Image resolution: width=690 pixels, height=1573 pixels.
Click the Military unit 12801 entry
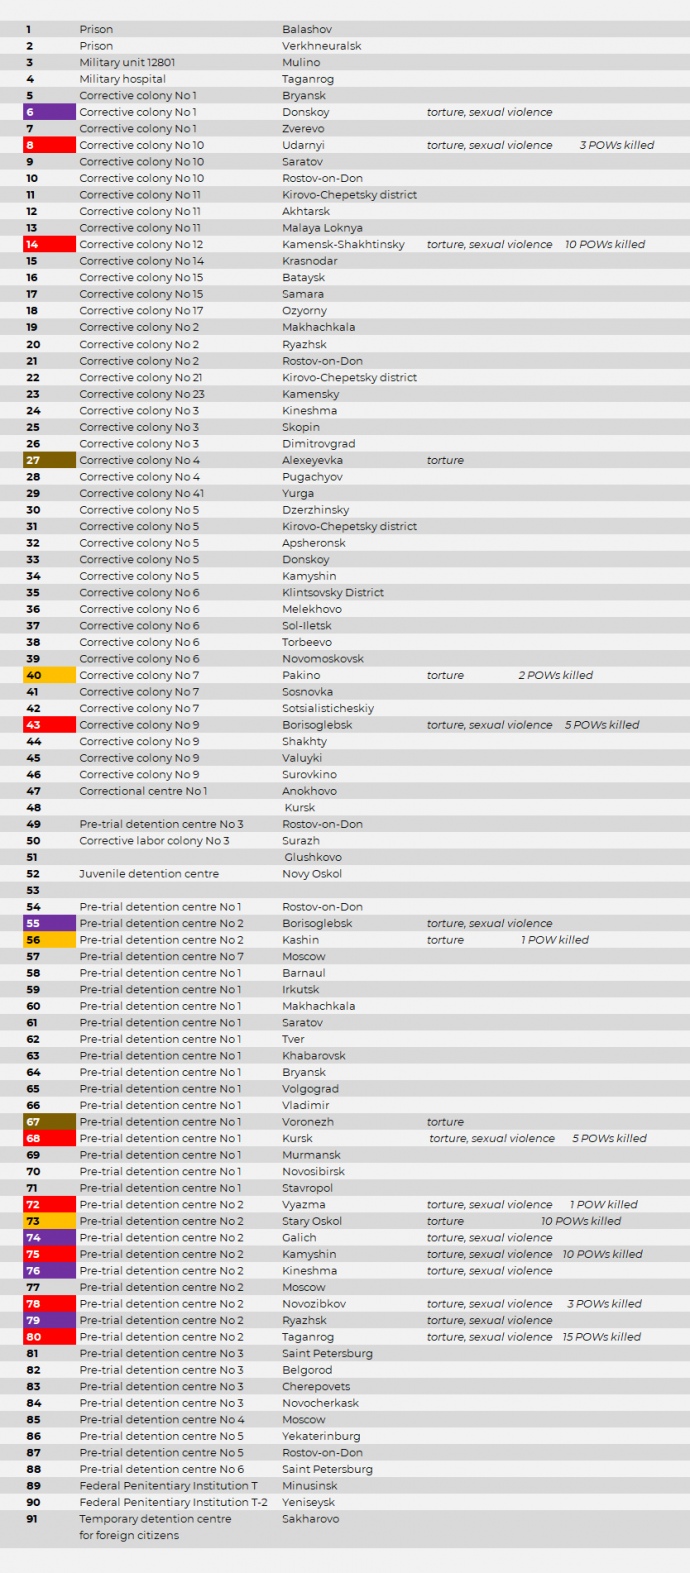click(127, 62)
